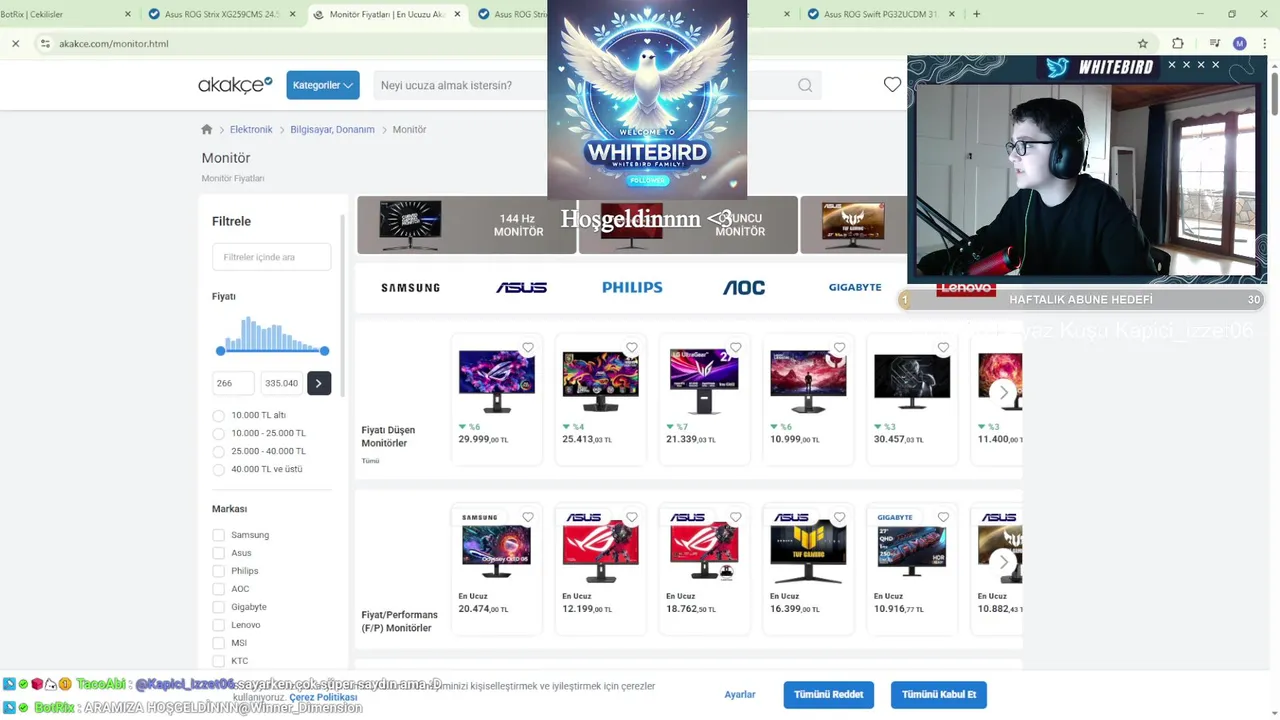Select price range 40.000 TL ve üstü
This screenshot has height=720, width=1280.
click(218, 469)
